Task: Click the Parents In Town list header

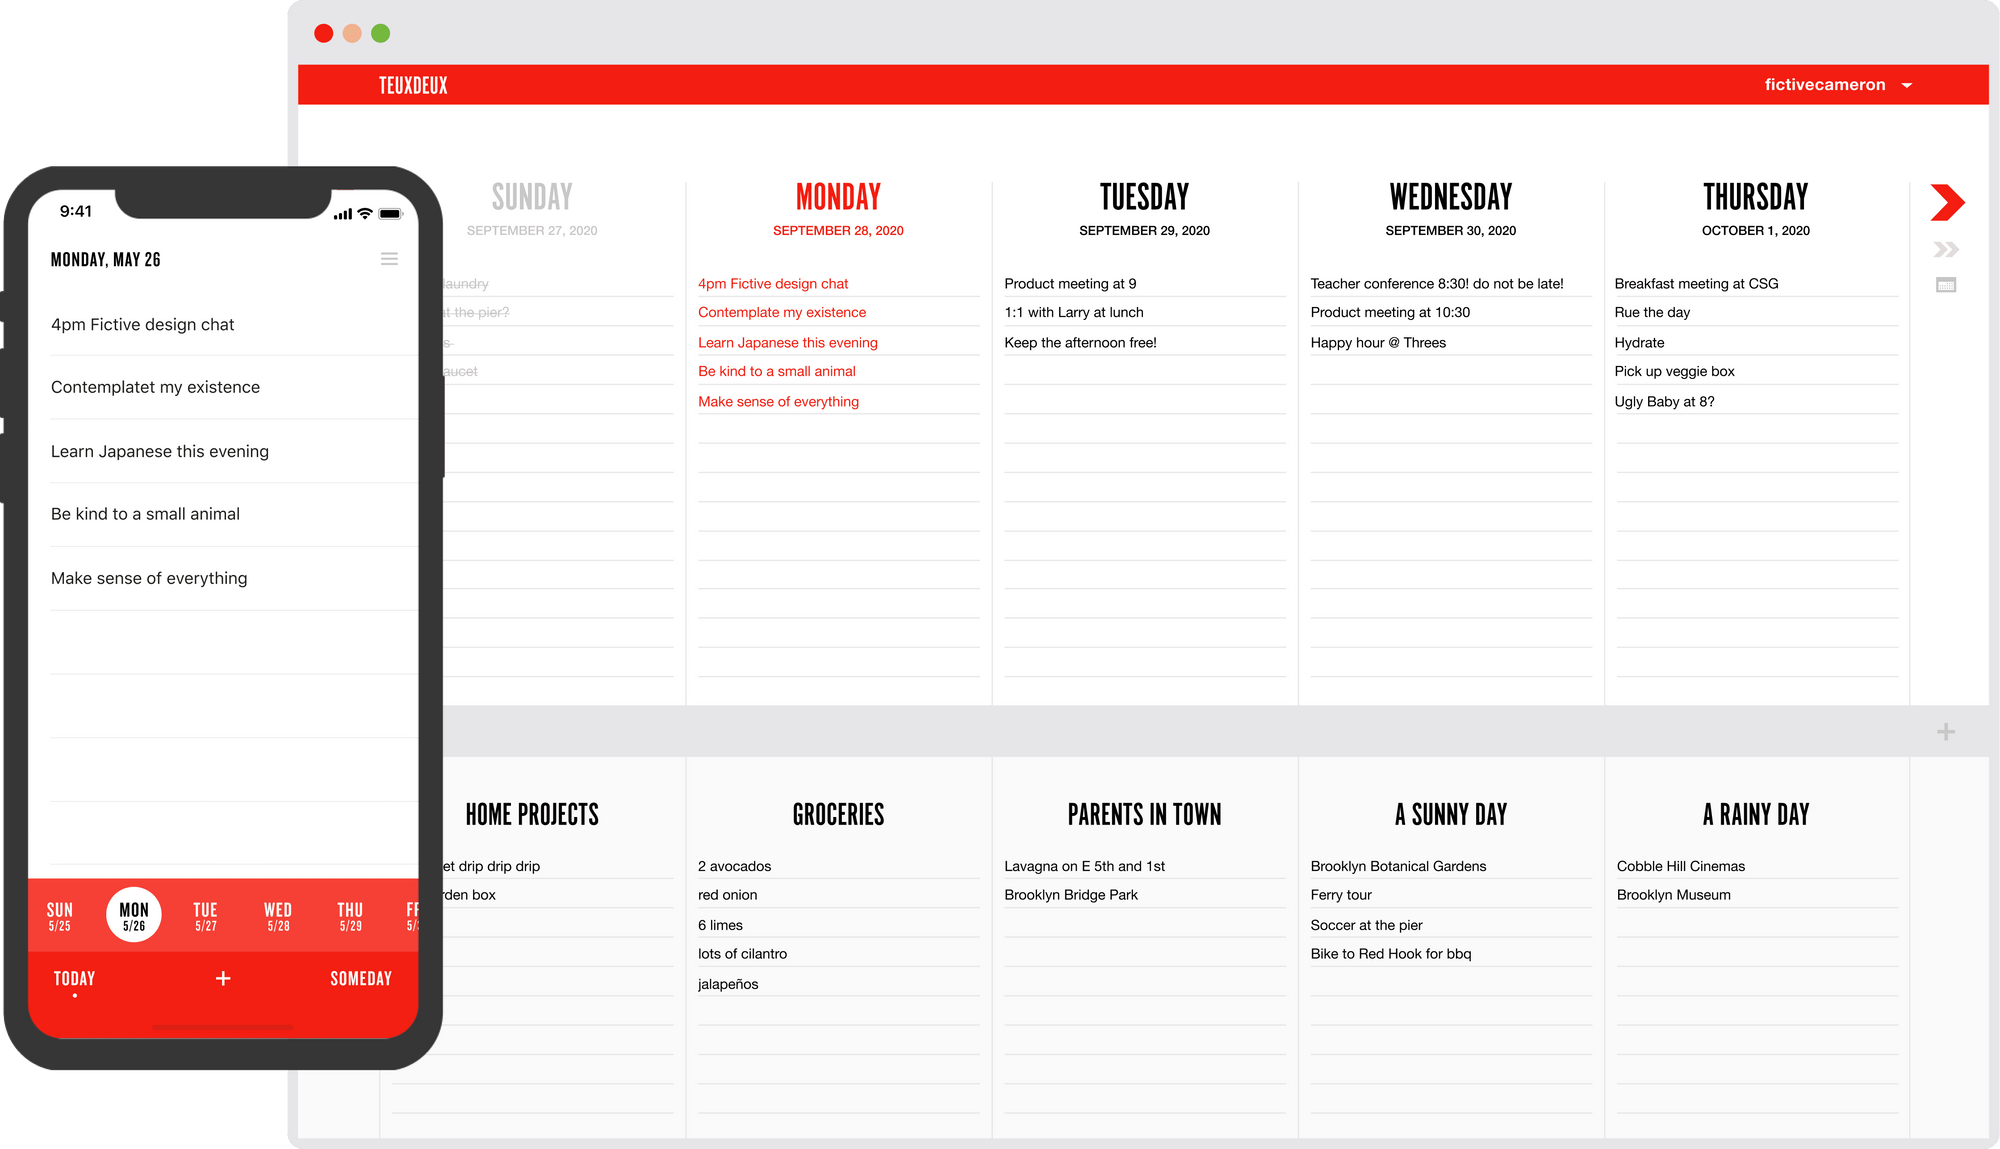Action: 1144,814
